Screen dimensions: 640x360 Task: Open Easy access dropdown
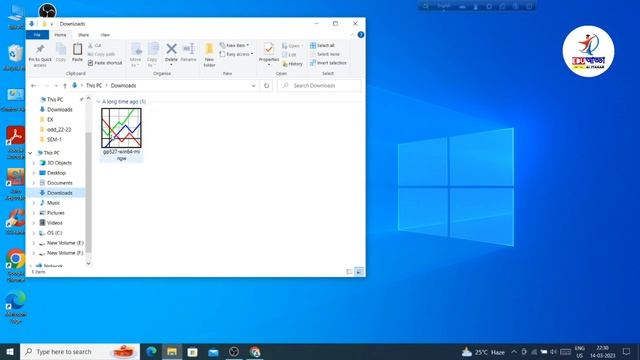point(236,54)
